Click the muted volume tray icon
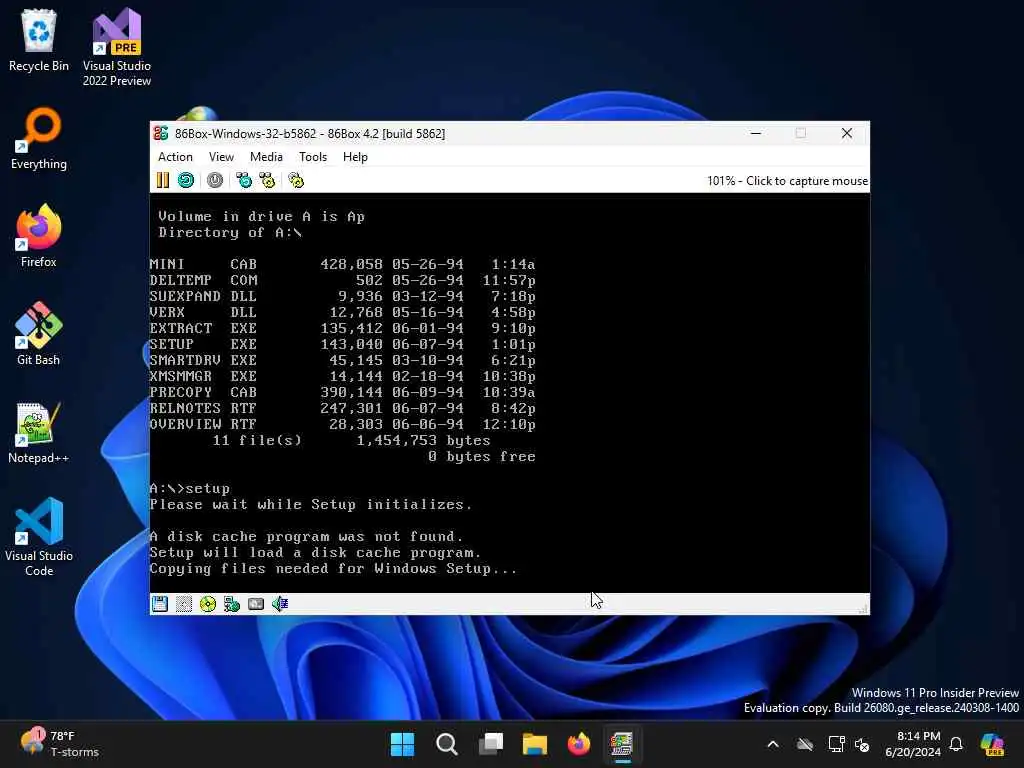 (862, 745)
